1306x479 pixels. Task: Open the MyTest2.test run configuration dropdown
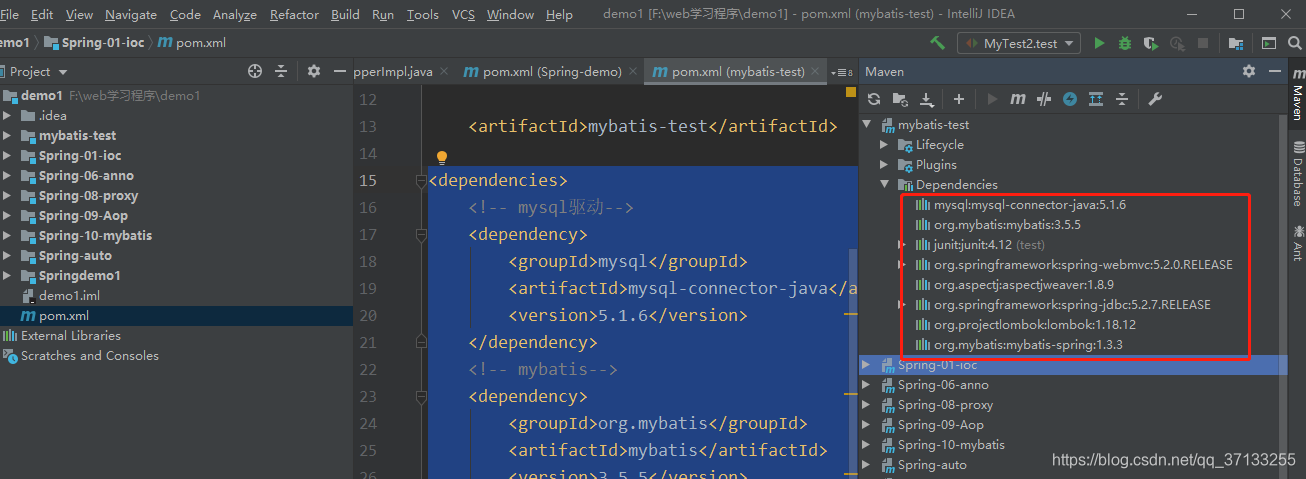coord(1019,43)
